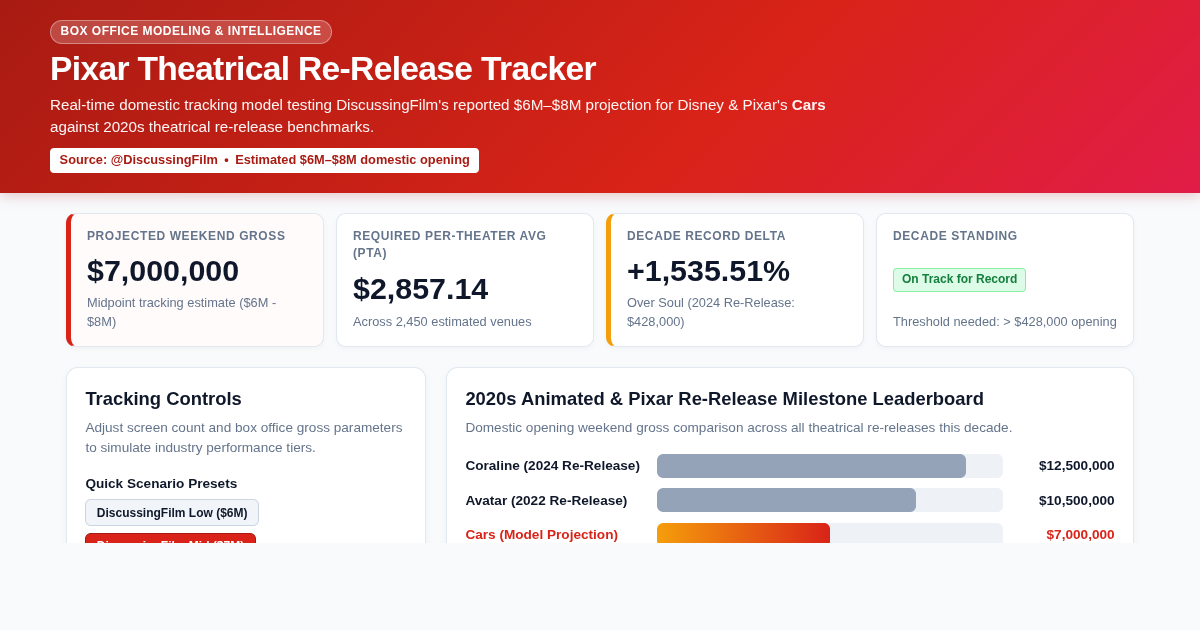This screenshot has width=1200, height=630.
Task: Click the Quick Scenario Presets label
Action: pos(161,484)
